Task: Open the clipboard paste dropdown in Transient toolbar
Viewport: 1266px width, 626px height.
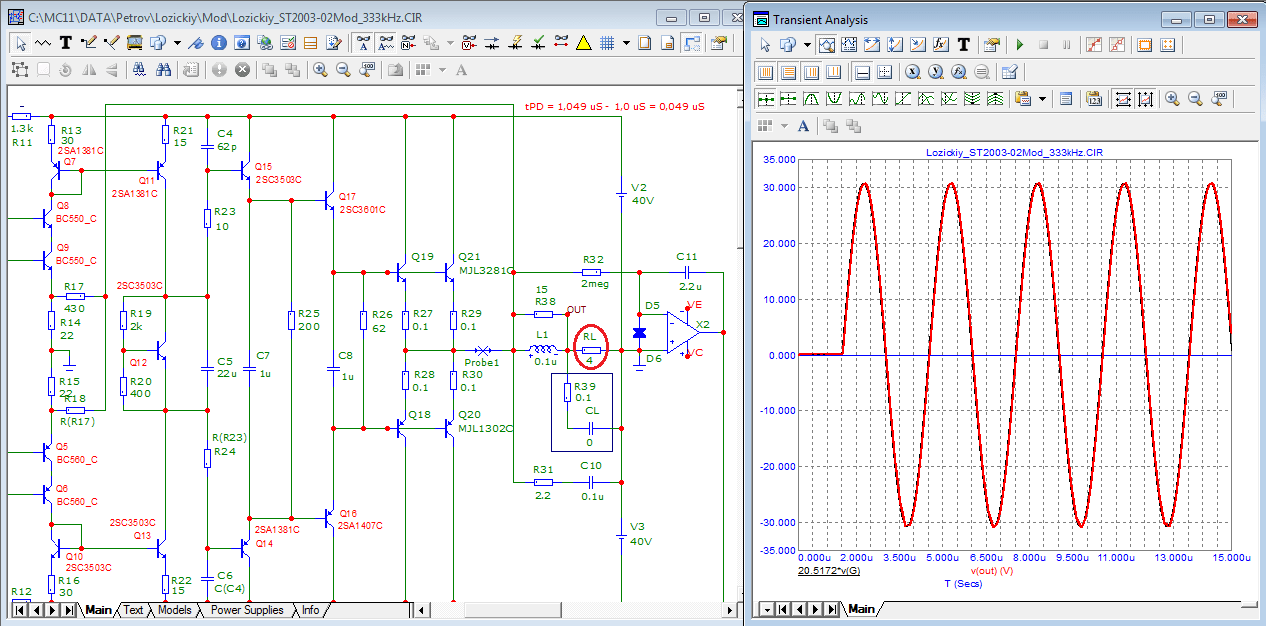Action: pyautogui.click(x=1042, y=98)
